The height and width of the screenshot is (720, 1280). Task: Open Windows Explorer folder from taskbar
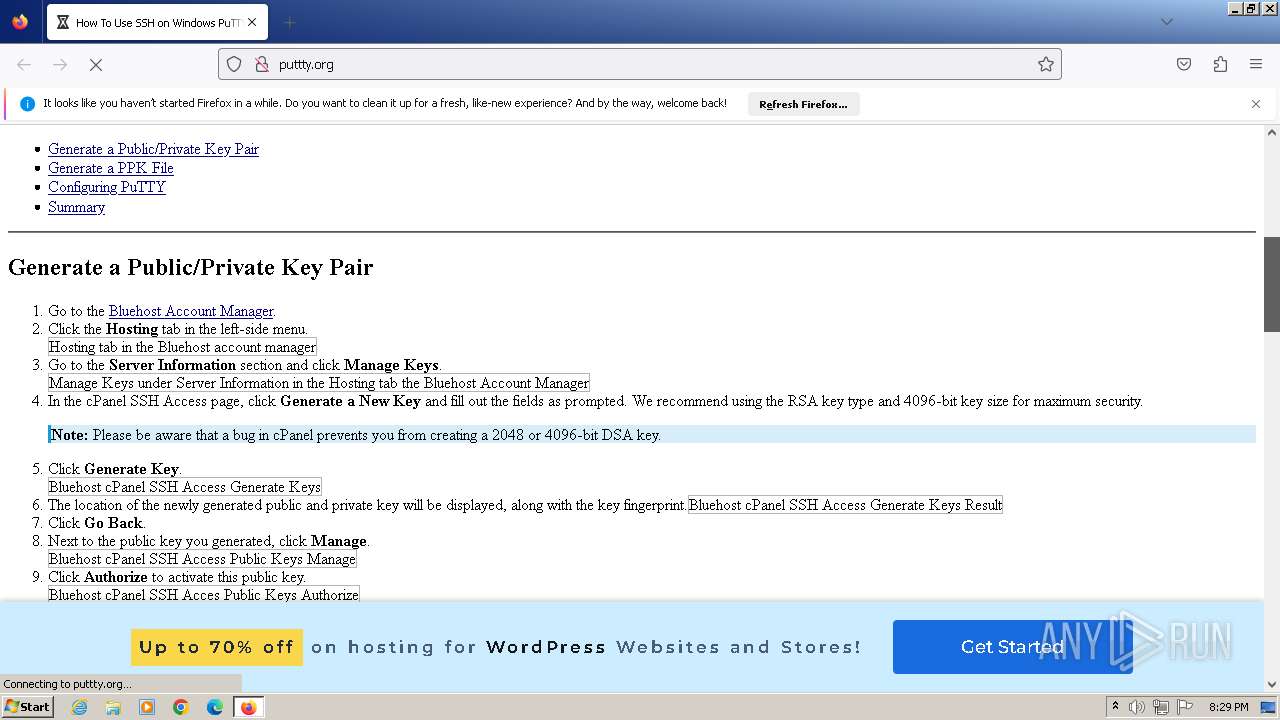(x=113, y=707)
